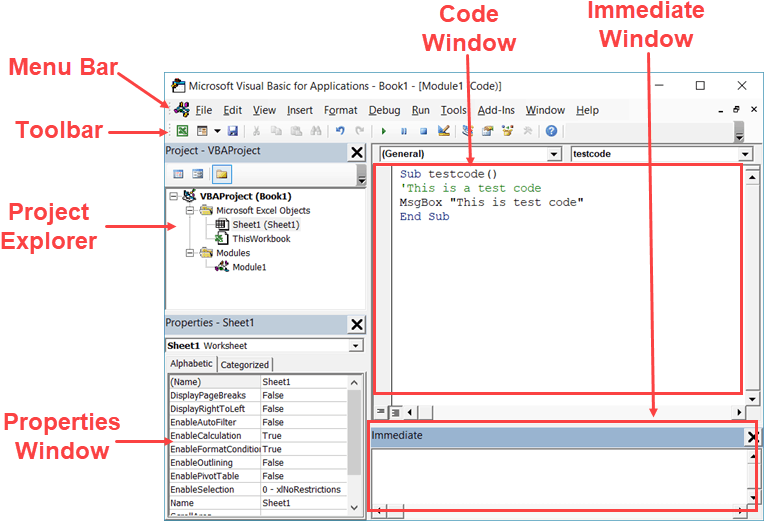764x521 pixels.
Task: Click the Paste clipboard icon
Action: coord(296,131)
